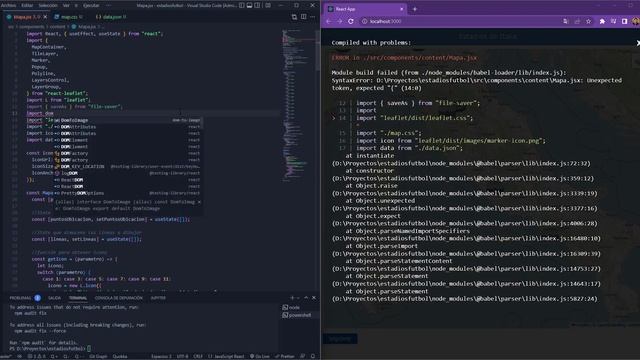
Task: Open the Archivo menu in VS Code
Action: [8, 5]
